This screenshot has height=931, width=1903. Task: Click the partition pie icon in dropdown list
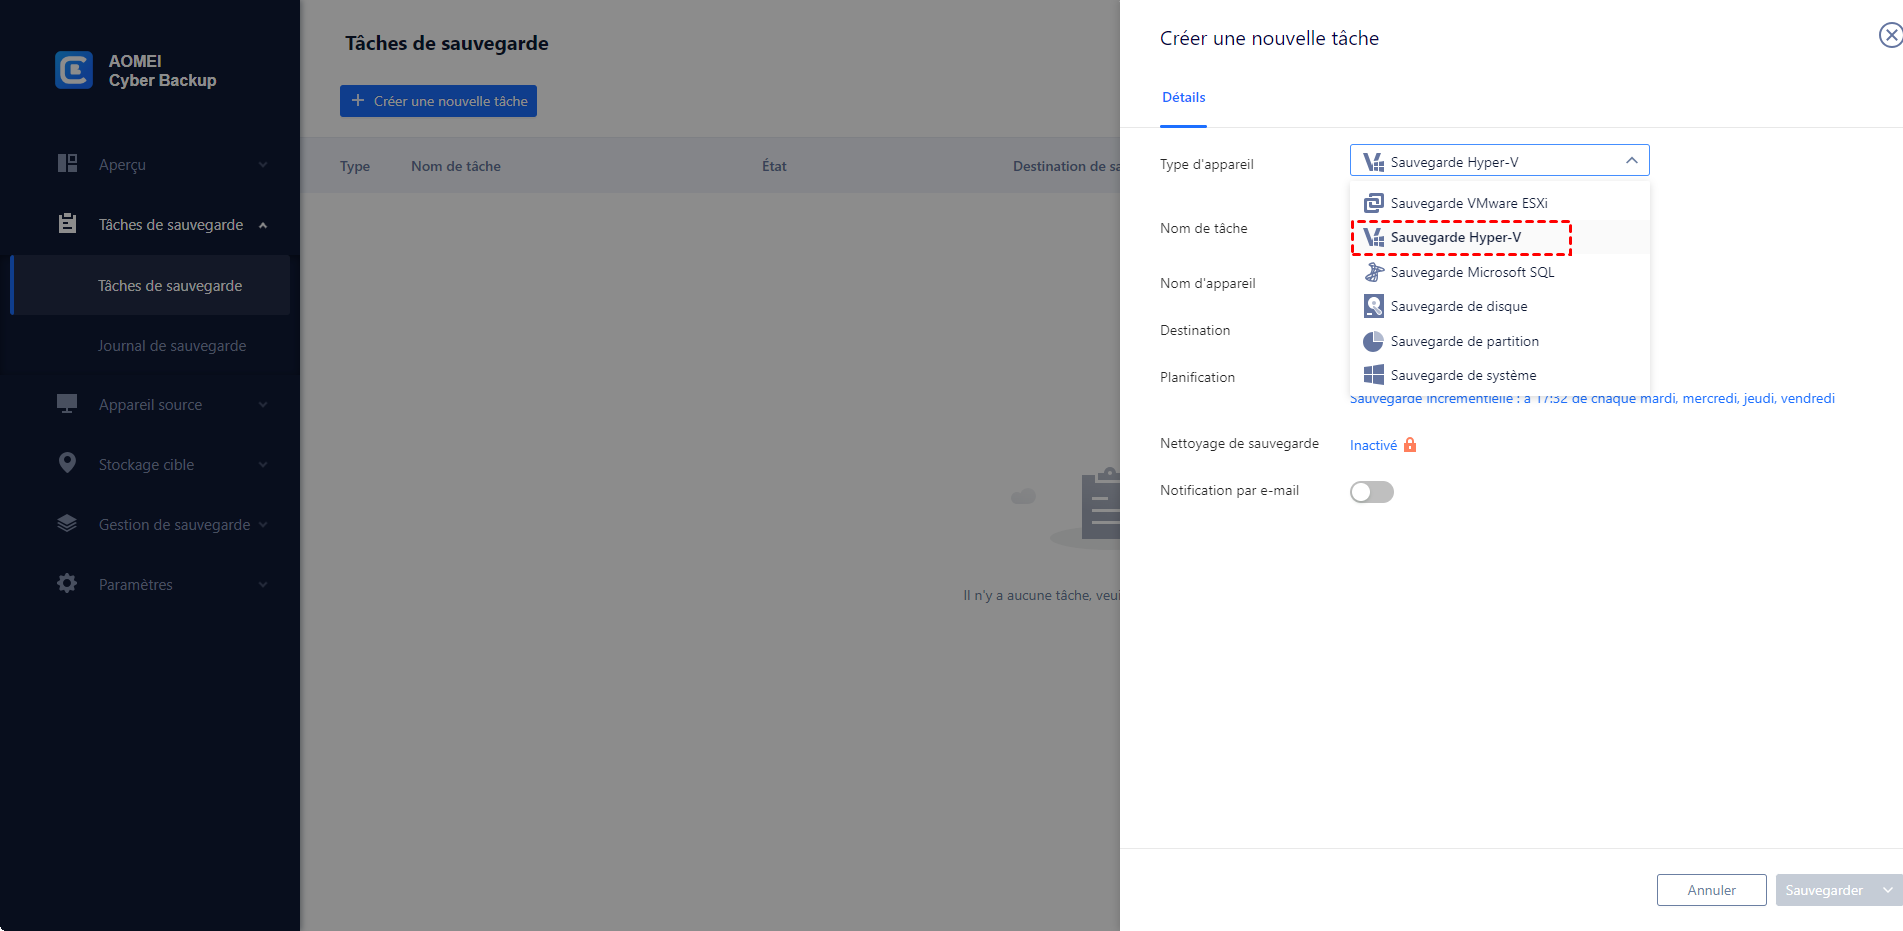coord(1374,341)
